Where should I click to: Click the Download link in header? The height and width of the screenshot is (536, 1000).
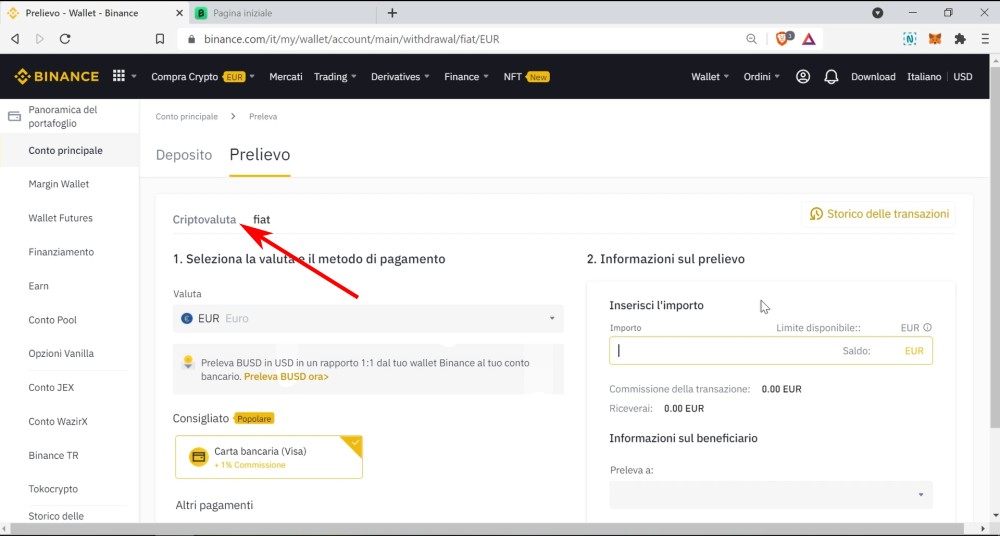pos(873,77)
